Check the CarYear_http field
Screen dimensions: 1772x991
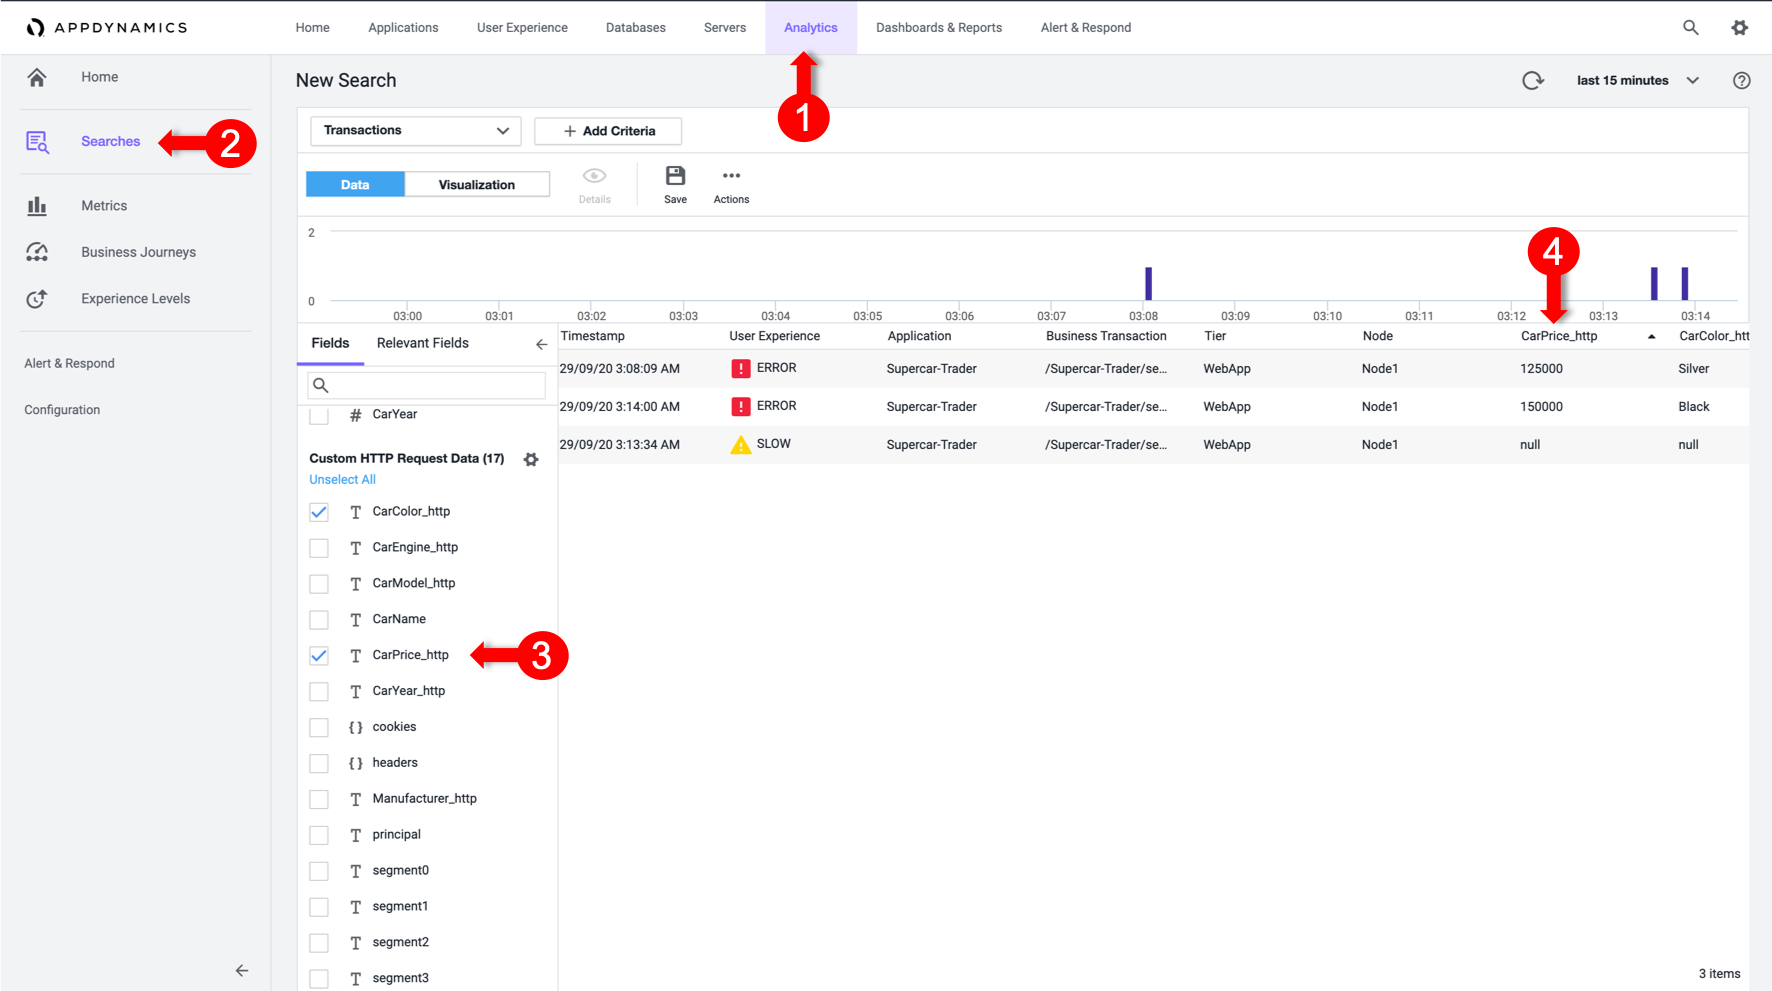coord(319,692)
